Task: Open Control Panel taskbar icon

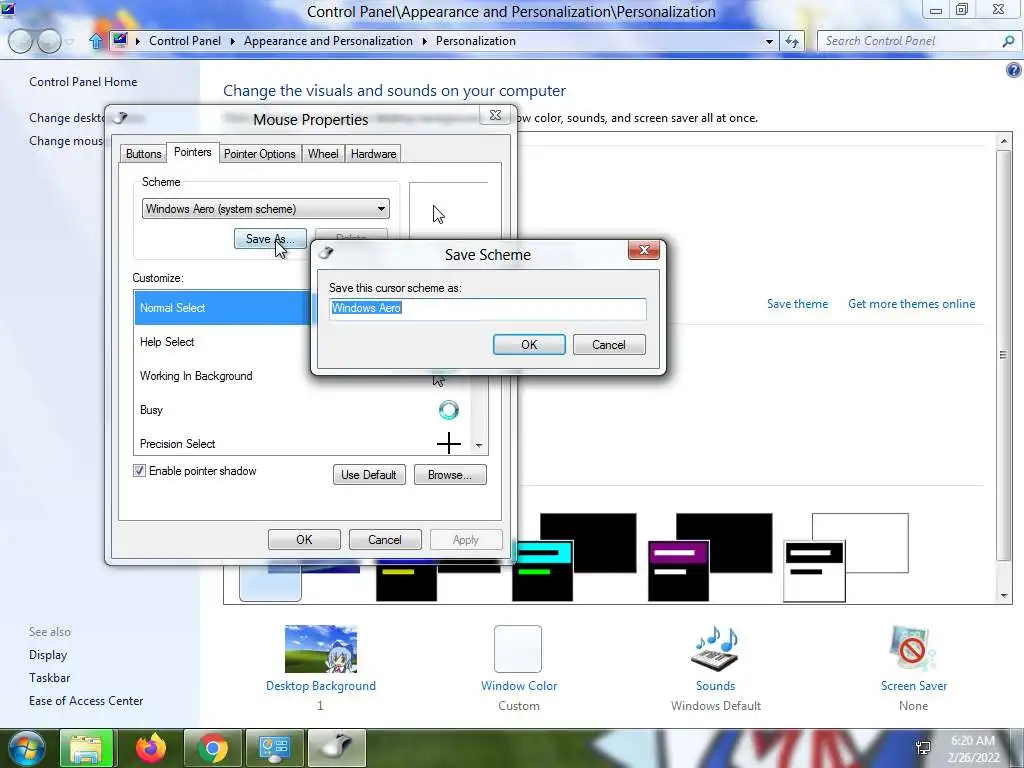Action: [274, 748]
